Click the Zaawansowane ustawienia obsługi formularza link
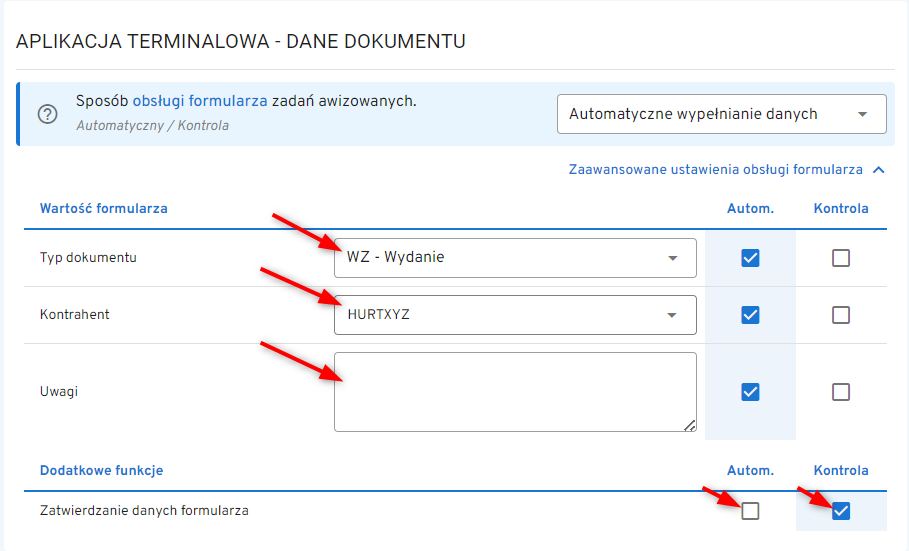909x551 pixels. point(715,170)
